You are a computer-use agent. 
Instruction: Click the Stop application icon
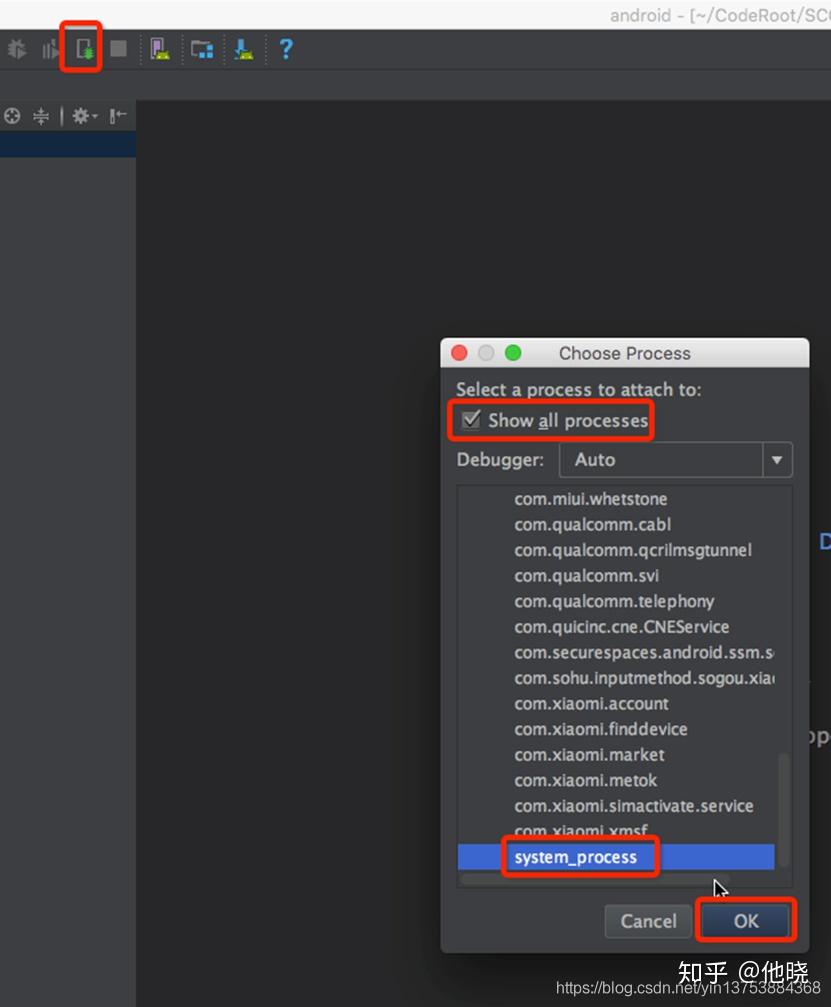click(117, 48)
